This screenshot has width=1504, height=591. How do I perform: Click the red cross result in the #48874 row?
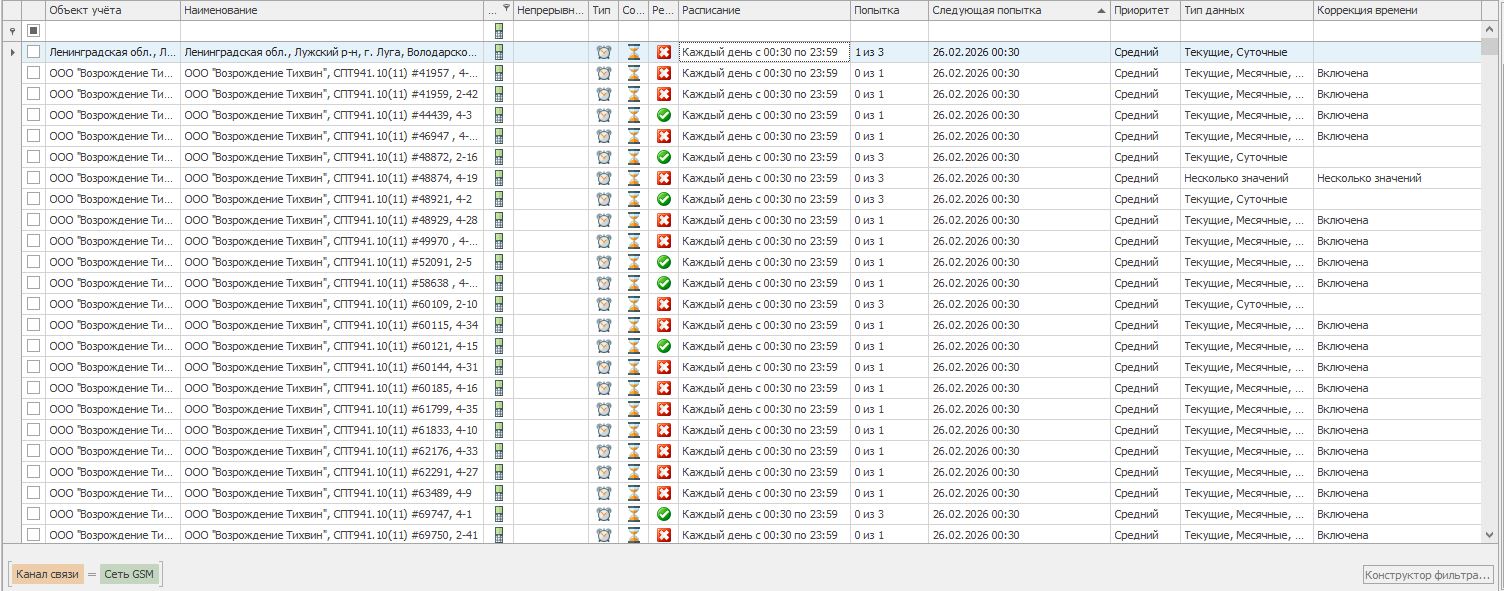click(663, 178)
